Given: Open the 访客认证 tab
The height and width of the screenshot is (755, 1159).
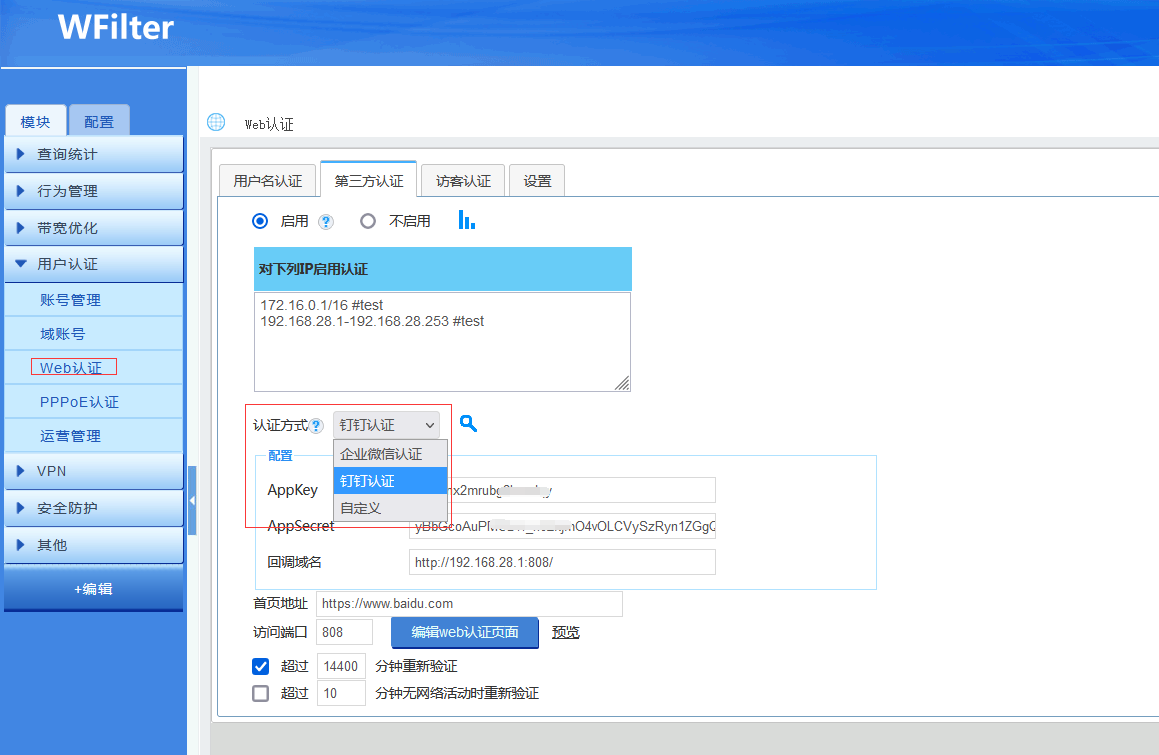Looking at the screenshot, I should [x=463, y=181].
